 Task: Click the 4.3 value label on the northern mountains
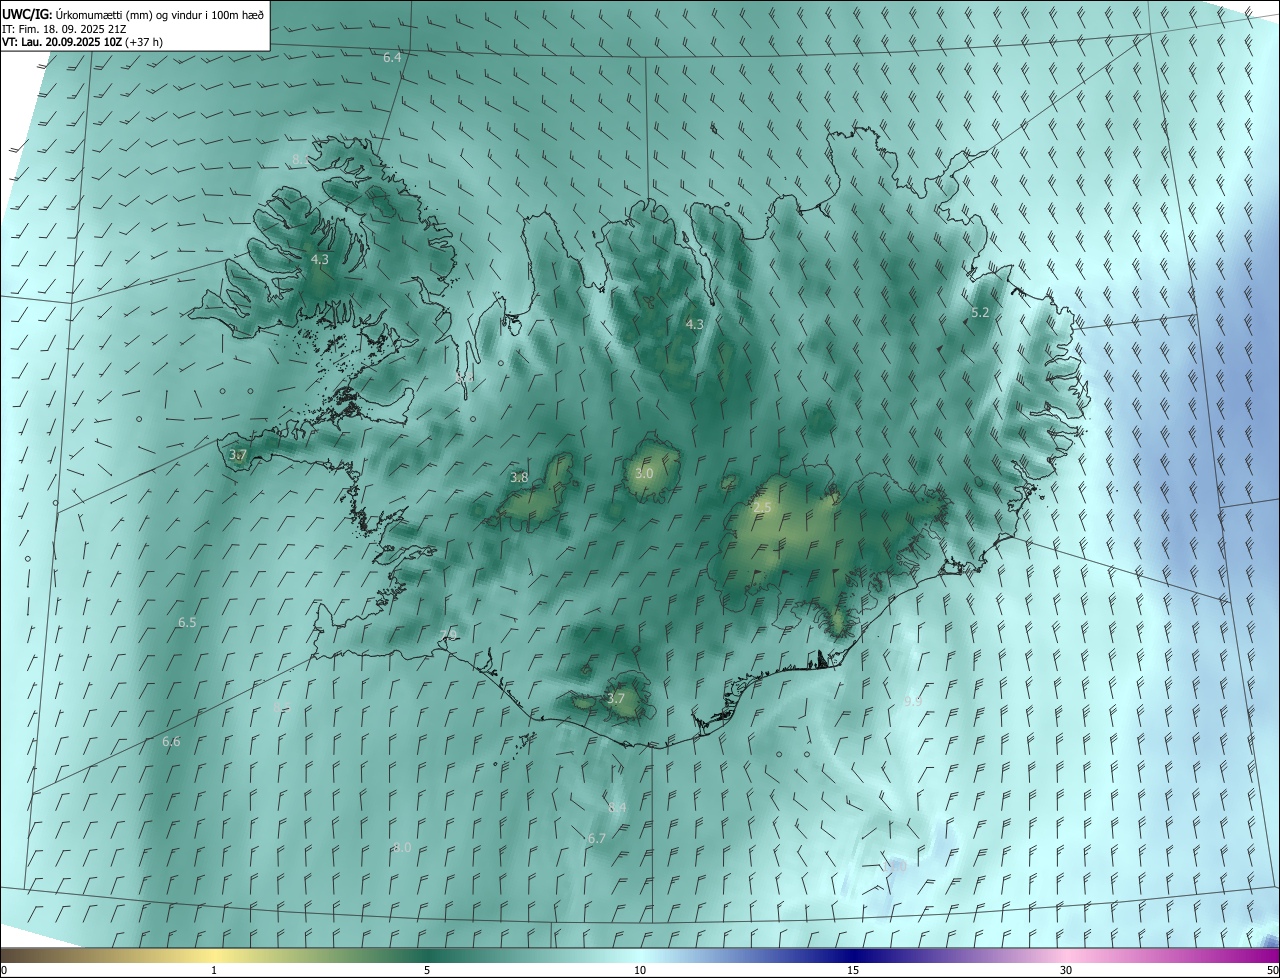(x=694, y=324)
